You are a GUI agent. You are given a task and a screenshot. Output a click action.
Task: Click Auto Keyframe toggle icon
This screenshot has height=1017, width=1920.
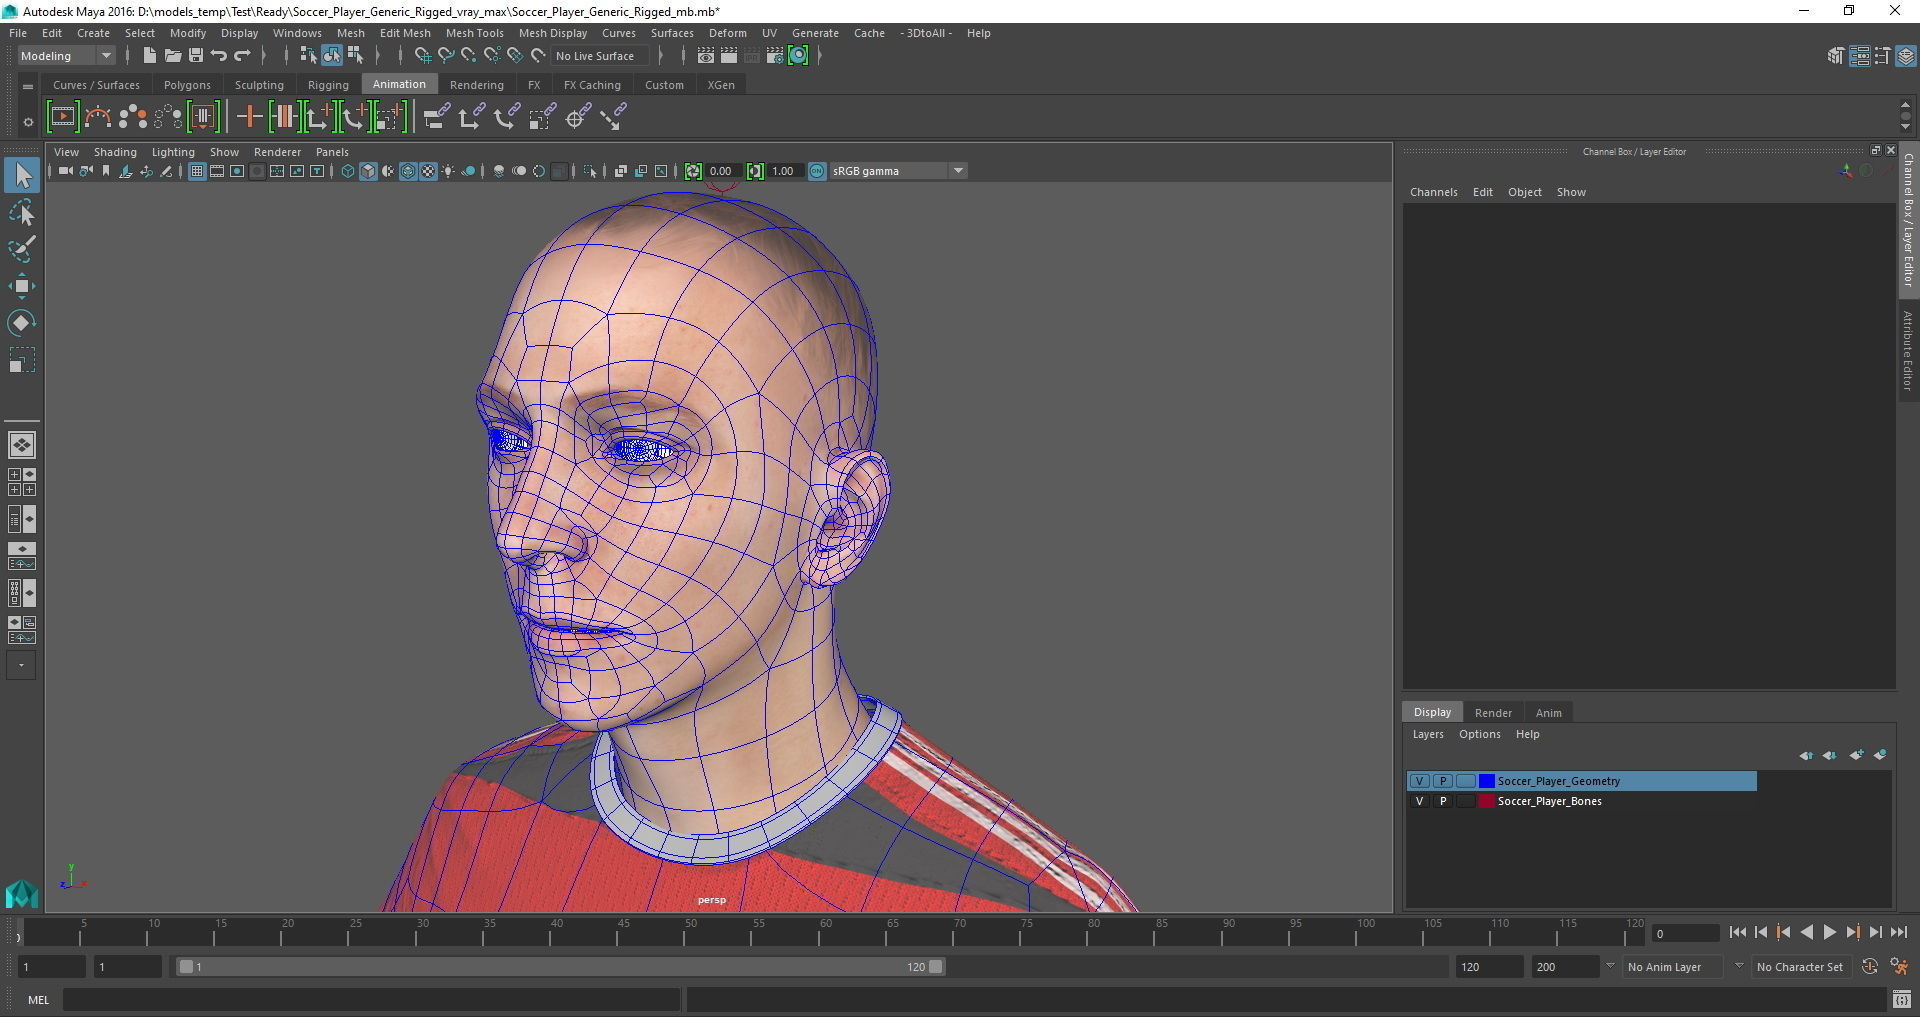click(x=1870, y=967)
